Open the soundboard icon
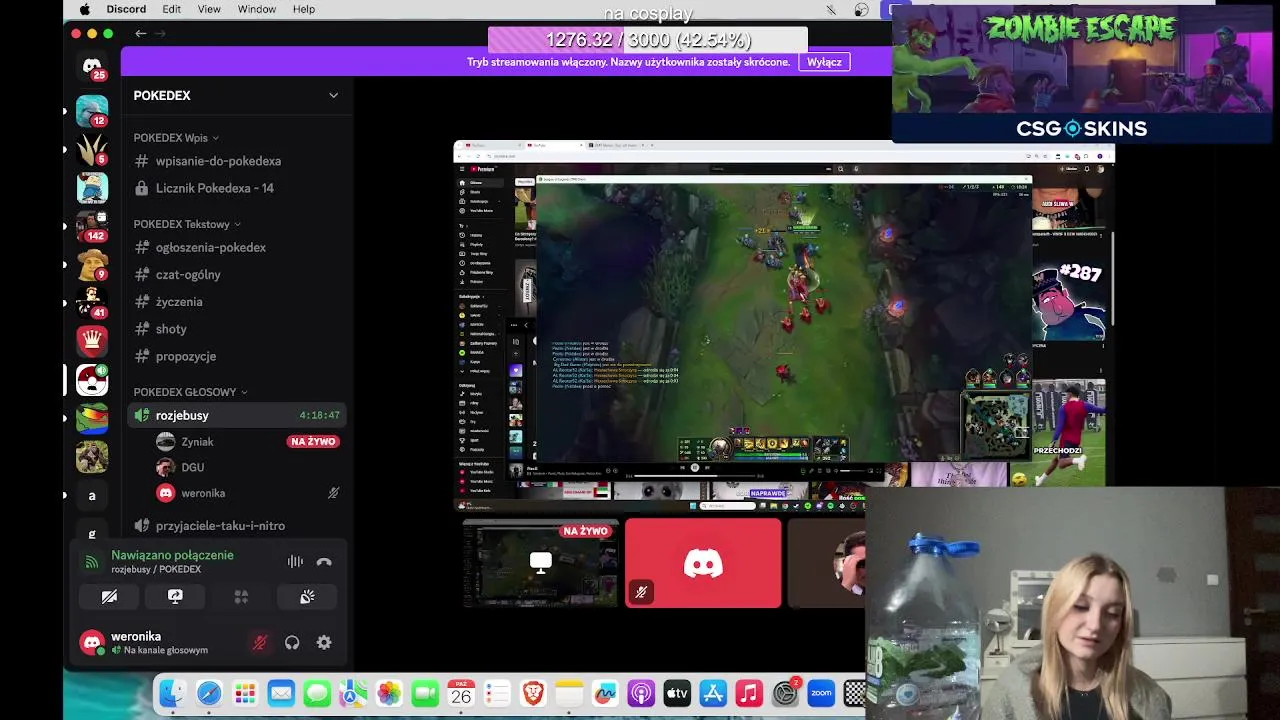Screen dimensions: 1280x720 coord(307,596)
